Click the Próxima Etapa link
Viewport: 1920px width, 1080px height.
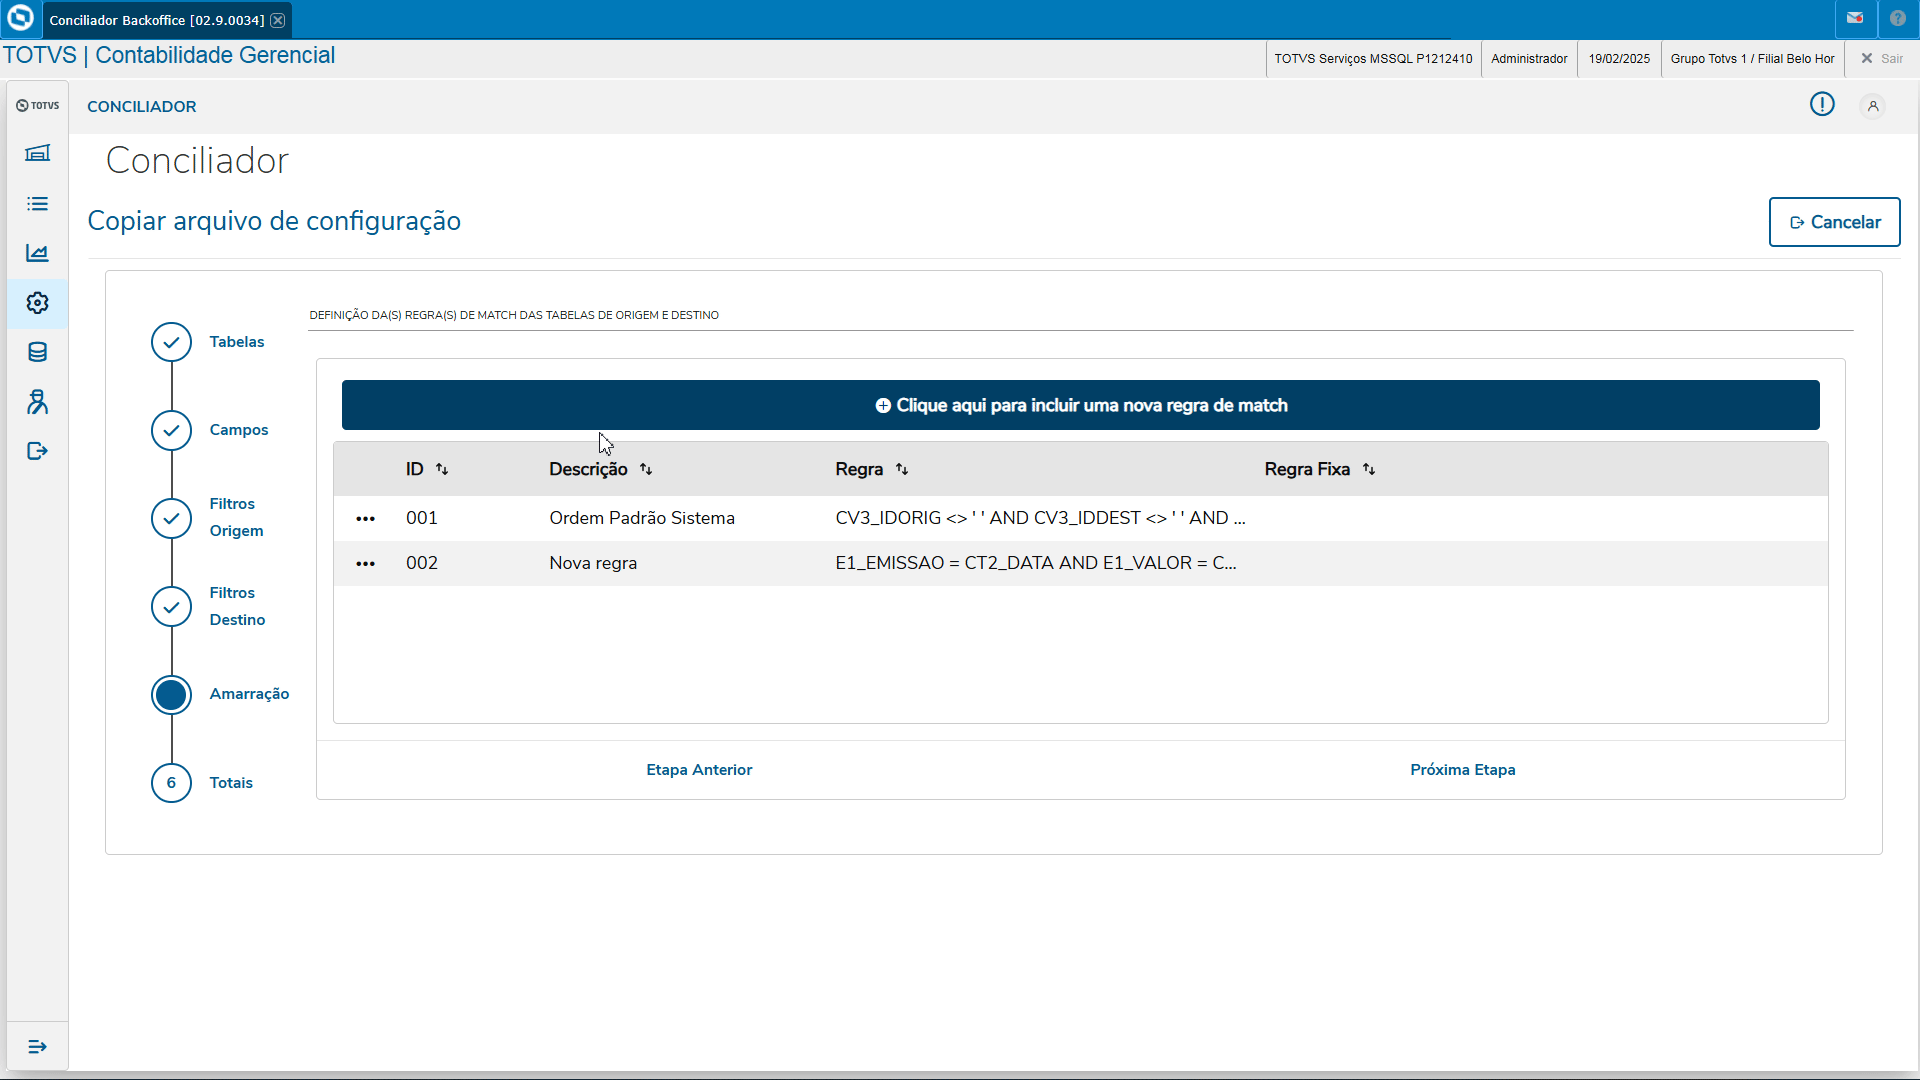click(1462, 770)
